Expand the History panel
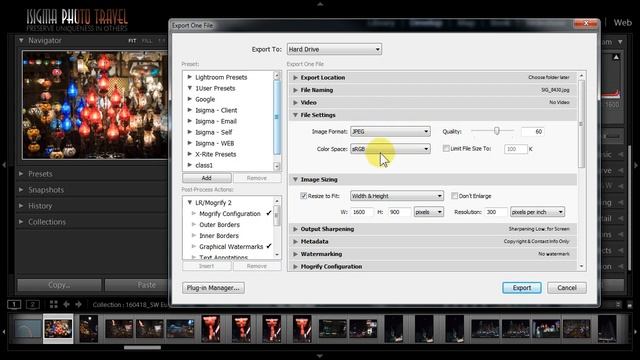Viewport: 640px width, 360px height. pos(21,206)
